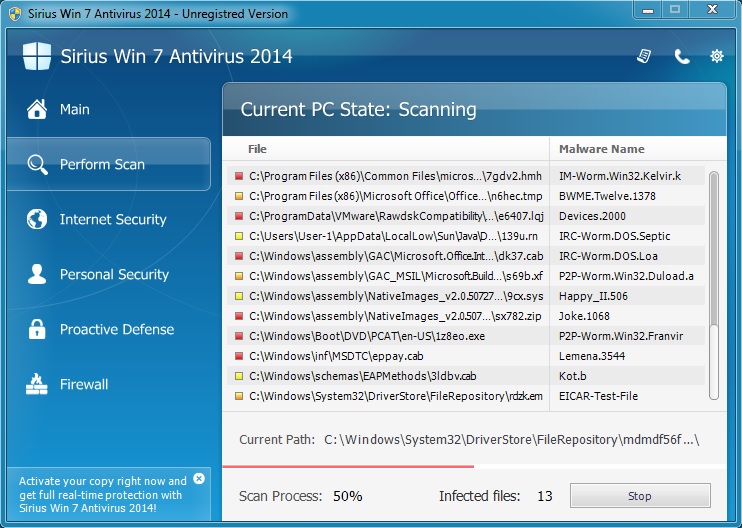Click the brick-wall Firewall icon
Image resolution: width=742 pixels, height=528 pixels.
click(37, 384)
